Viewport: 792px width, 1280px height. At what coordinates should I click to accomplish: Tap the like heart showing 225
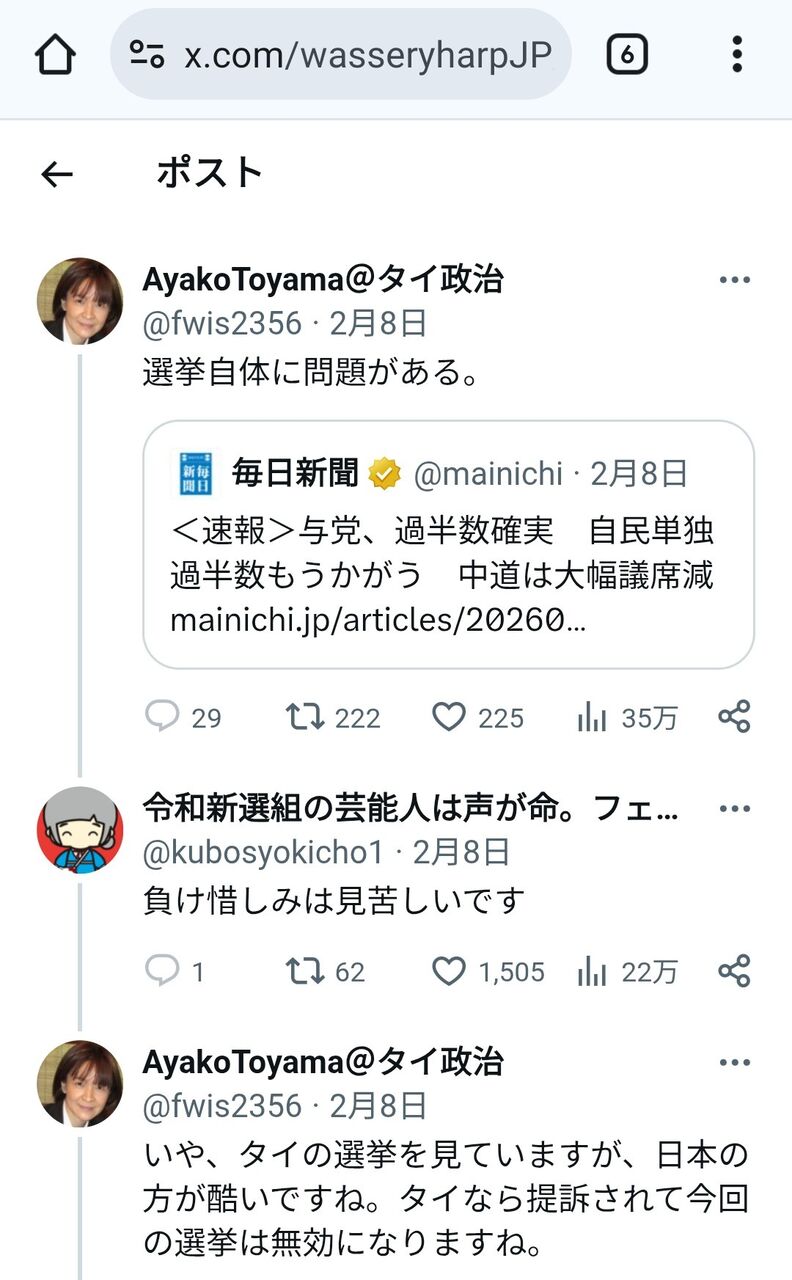click(x=450, y=717)
